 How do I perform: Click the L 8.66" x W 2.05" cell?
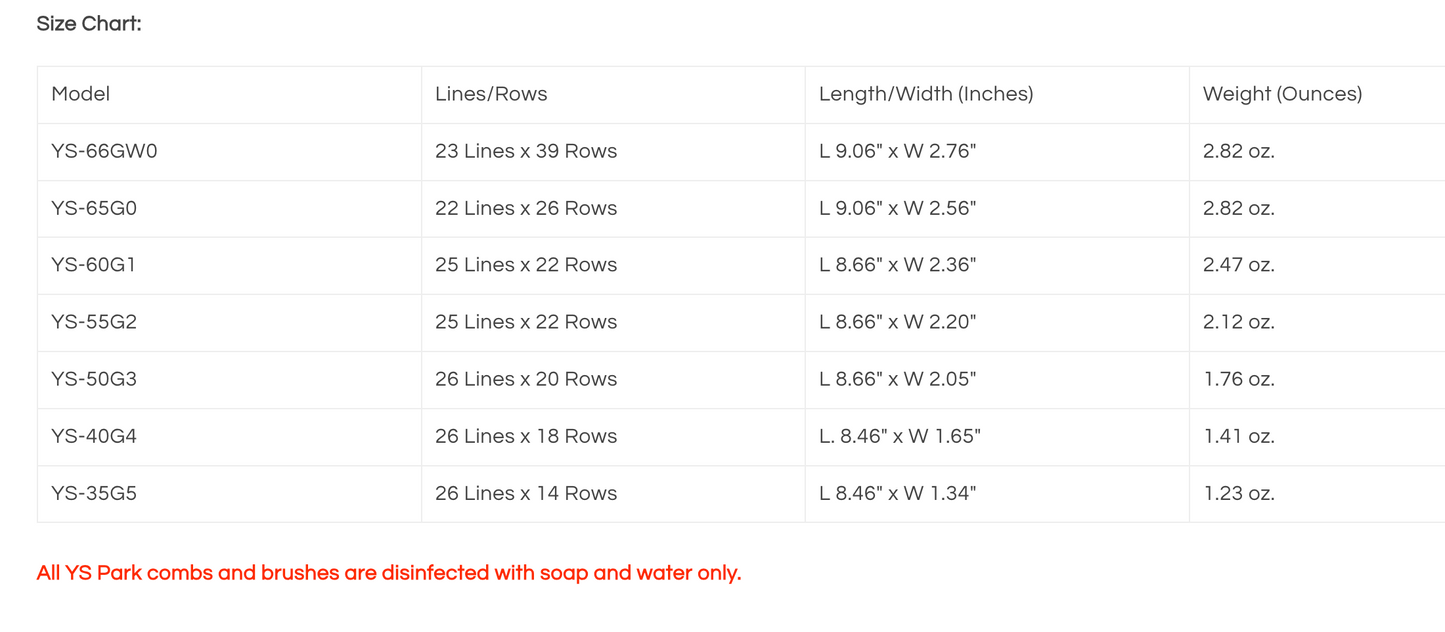point(897,379)
